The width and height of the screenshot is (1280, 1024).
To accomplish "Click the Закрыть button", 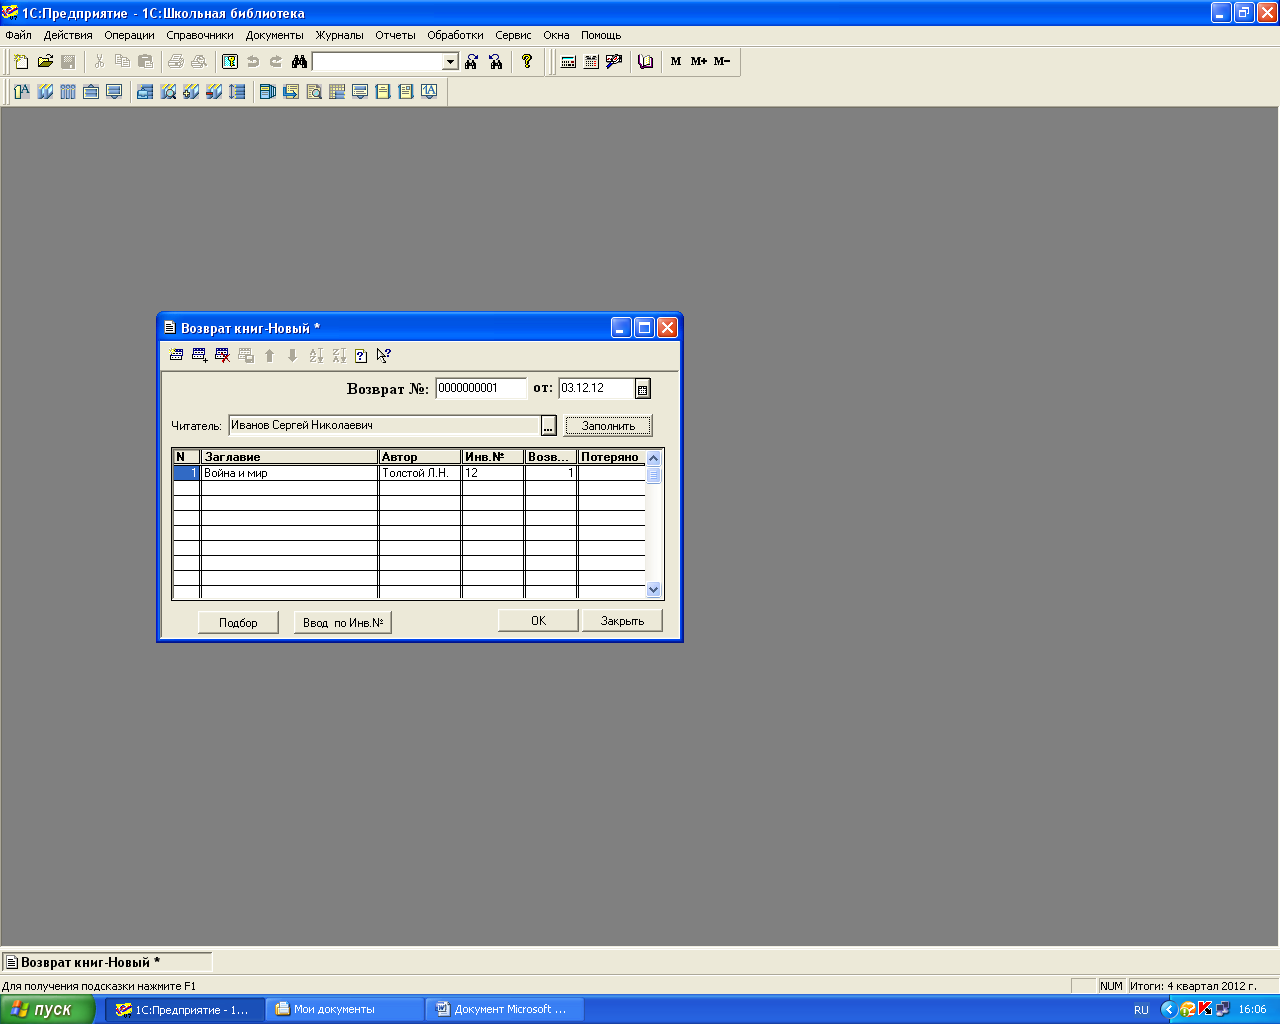I will (622, 621).
